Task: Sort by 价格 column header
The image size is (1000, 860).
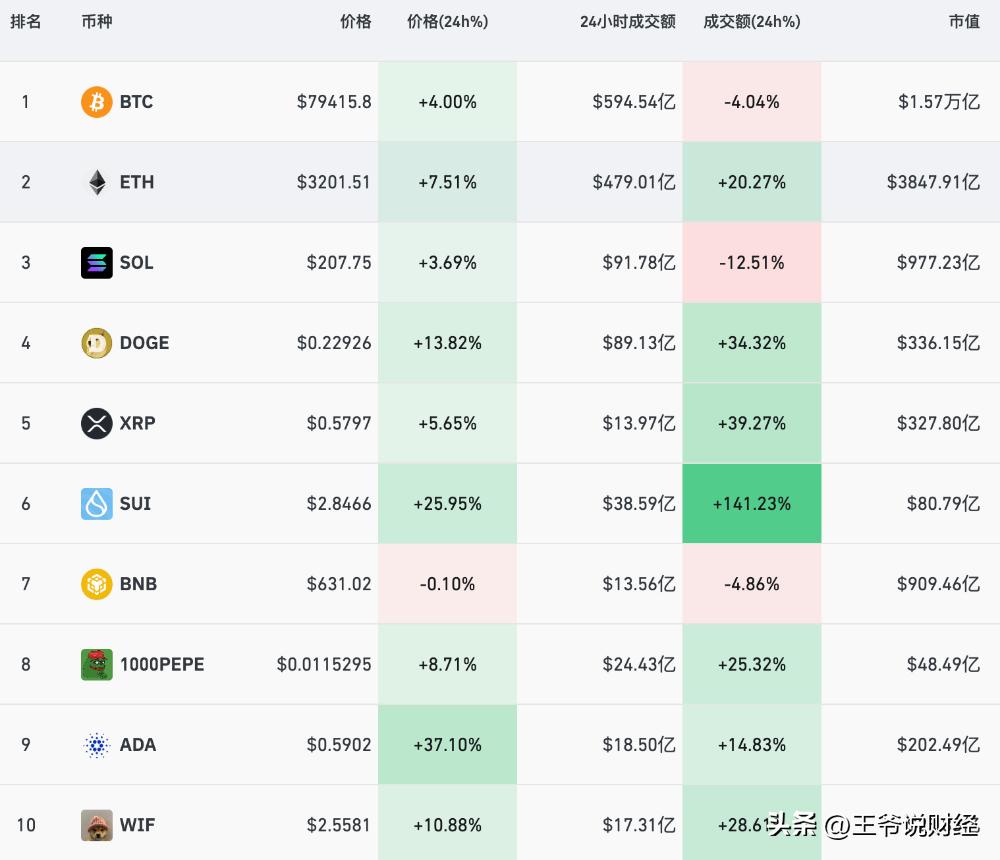Action: [355, 22]
